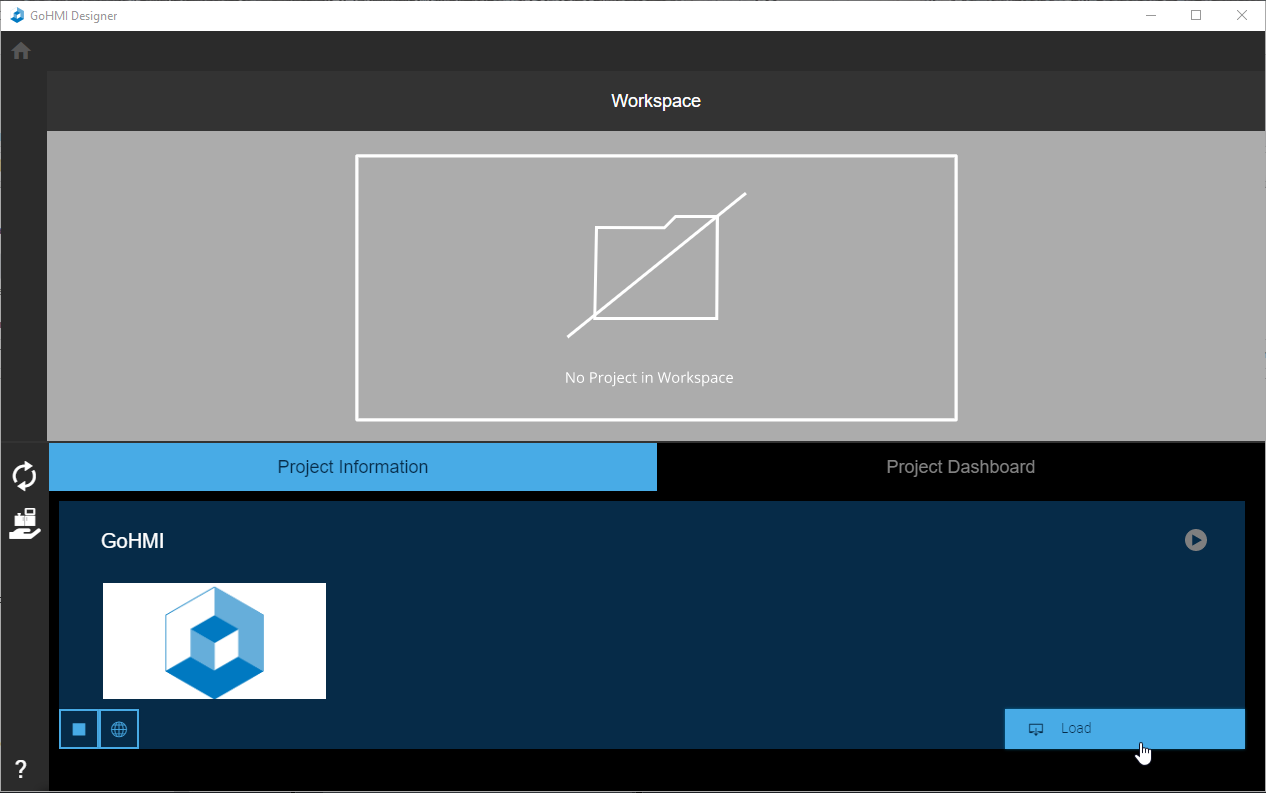Viewport: 1266px width, 793px height.
Task: Click the Workspace header label
Action: (656, 101)
